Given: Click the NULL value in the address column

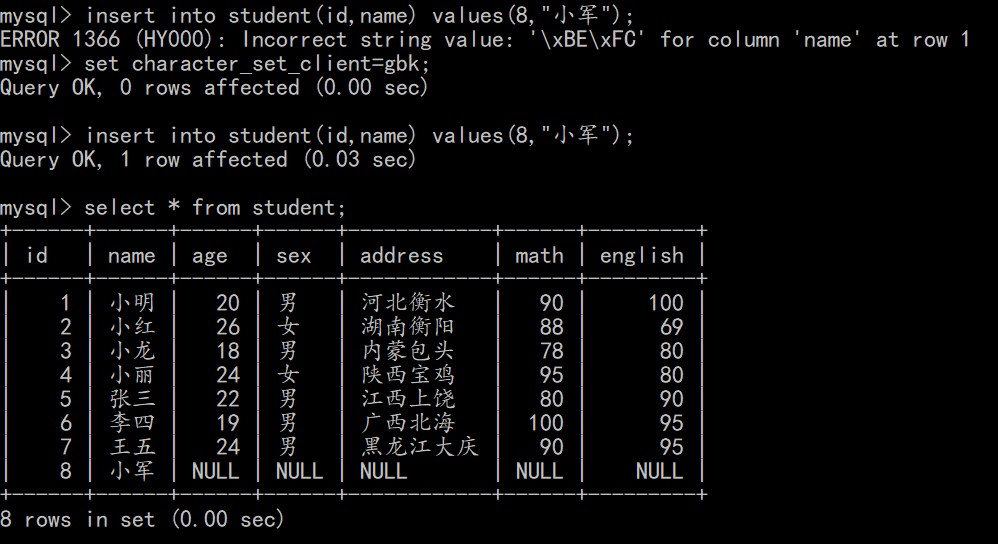Looking at the screenshot, I should (384, 471).
